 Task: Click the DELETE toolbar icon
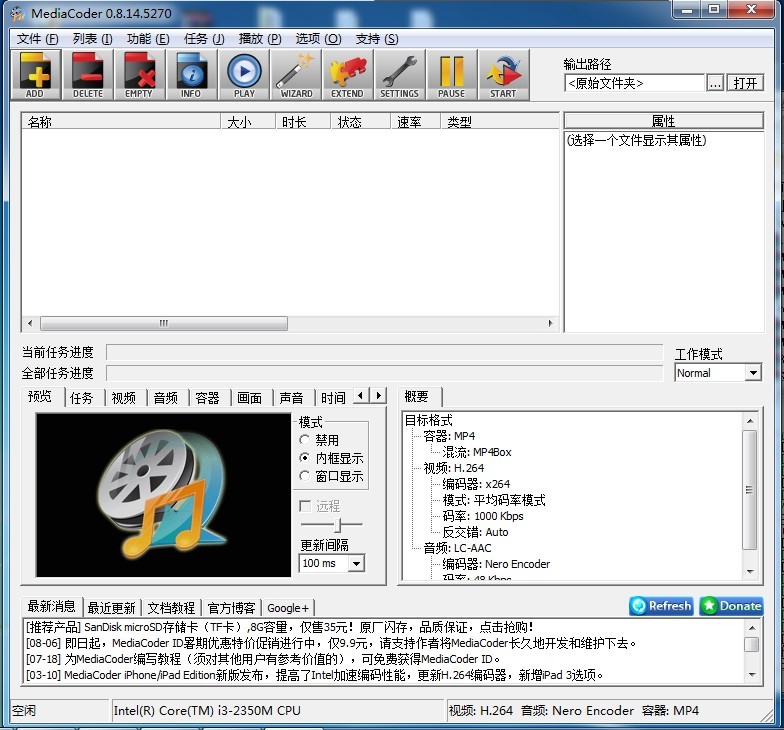[x=87, y=75]
